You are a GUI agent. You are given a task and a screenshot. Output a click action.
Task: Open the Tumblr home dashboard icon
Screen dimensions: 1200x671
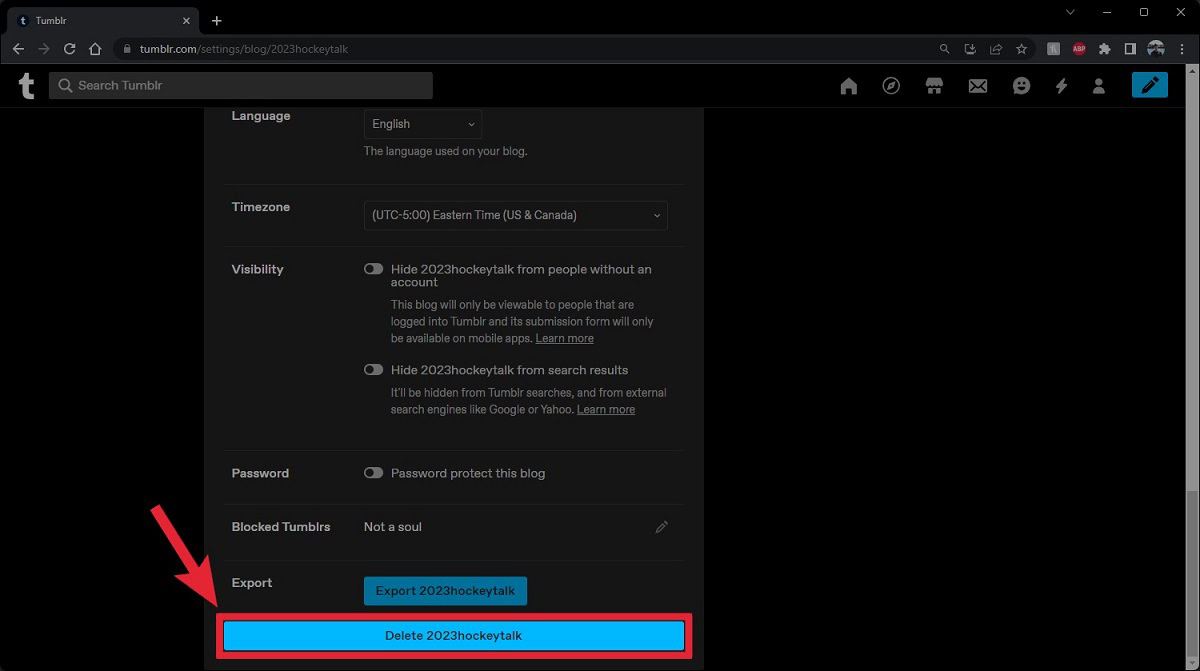click(849, 86)
